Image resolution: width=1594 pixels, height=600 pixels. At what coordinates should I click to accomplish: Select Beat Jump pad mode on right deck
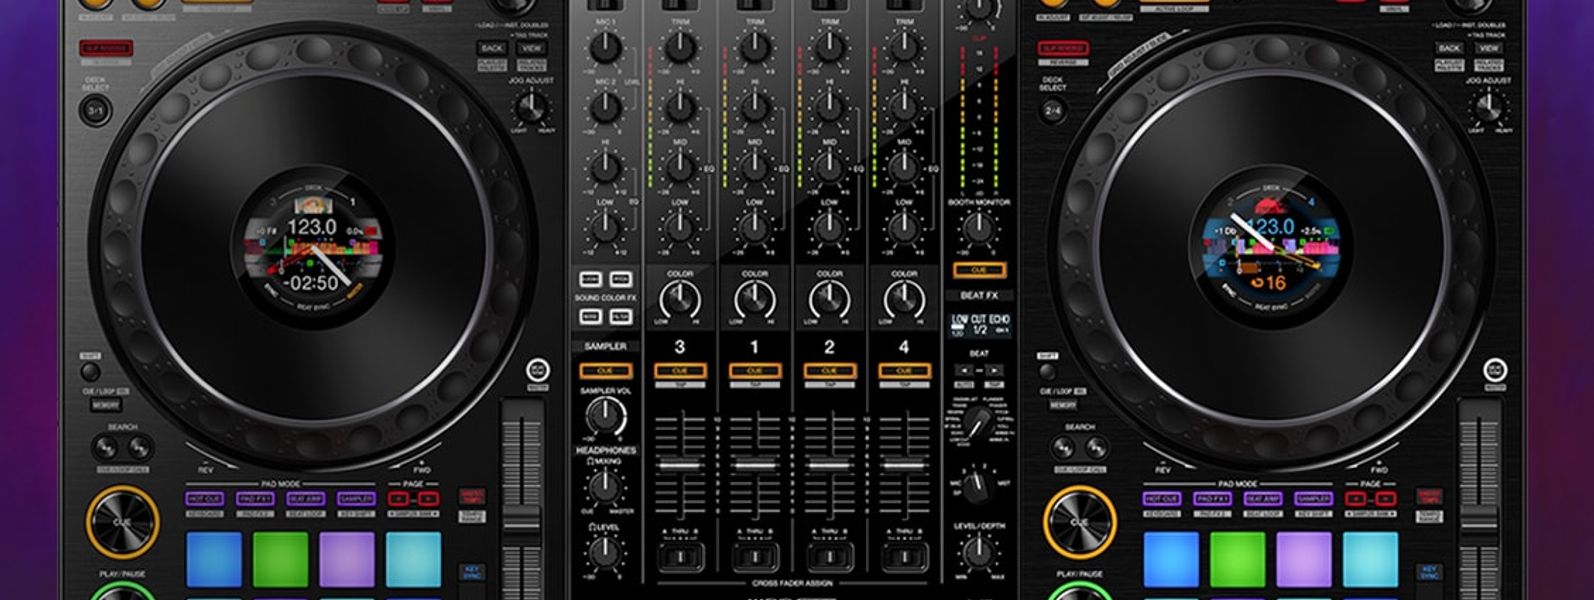coord(1262,498)
